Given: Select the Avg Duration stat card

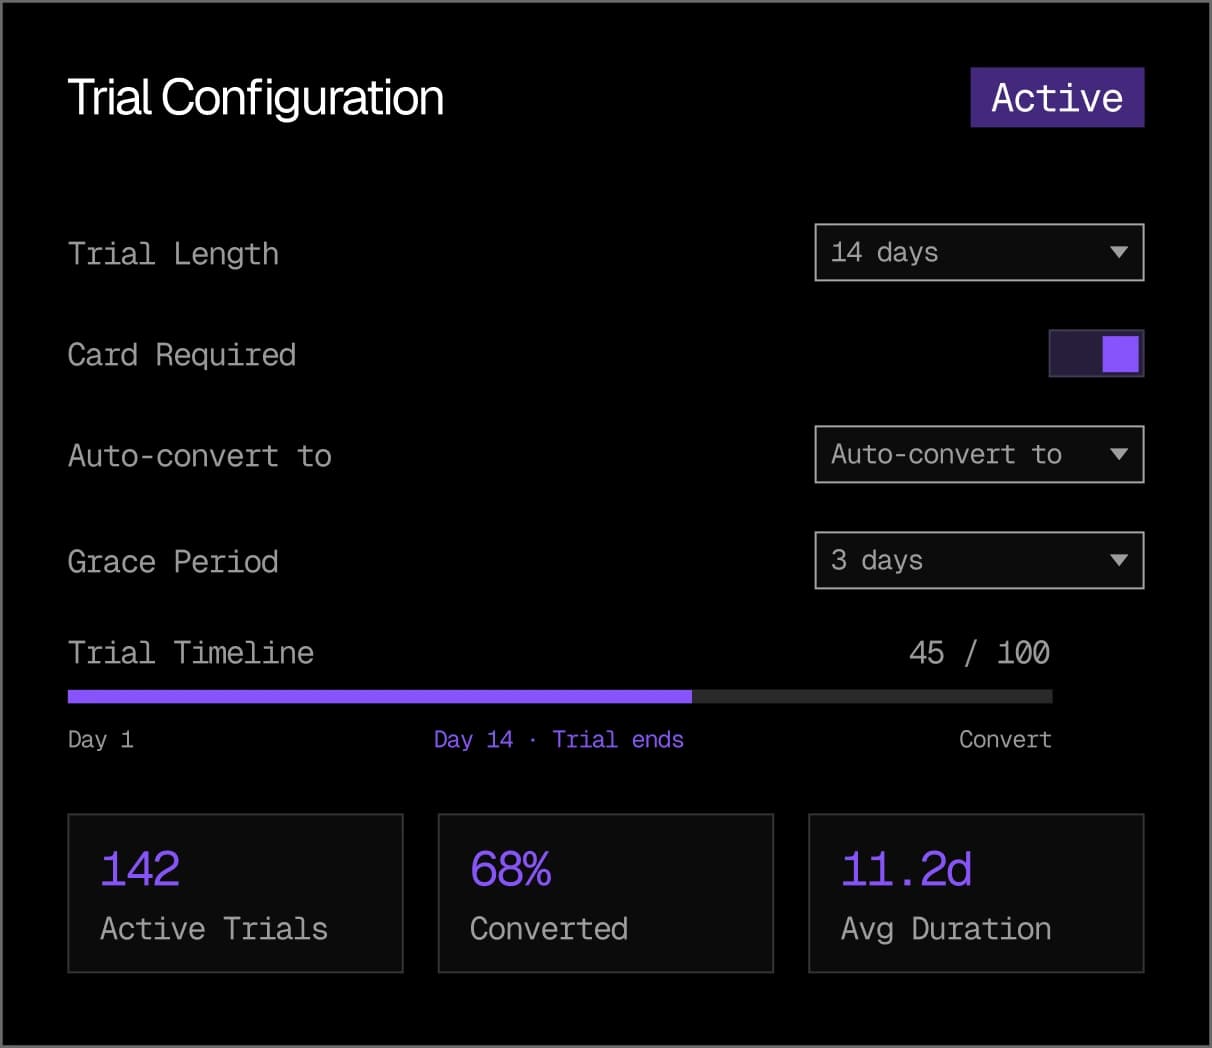Looking at the screenshot, I should click(975, 893).
